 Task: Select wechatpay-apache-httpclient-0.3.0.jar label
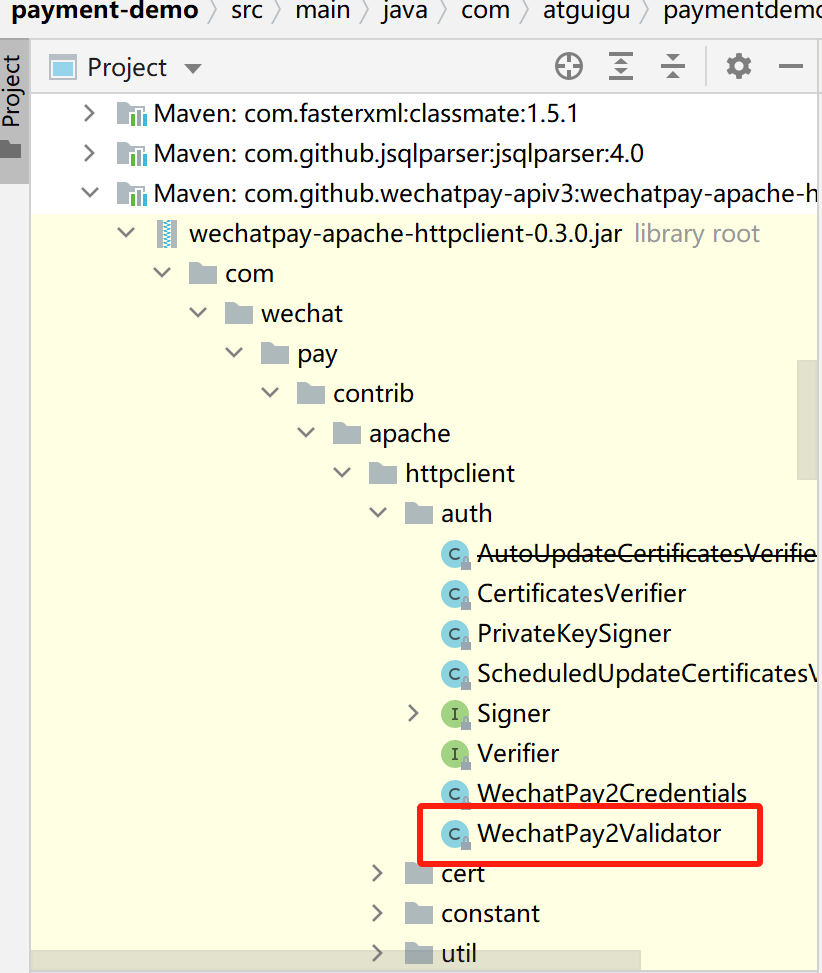(406, 233)
